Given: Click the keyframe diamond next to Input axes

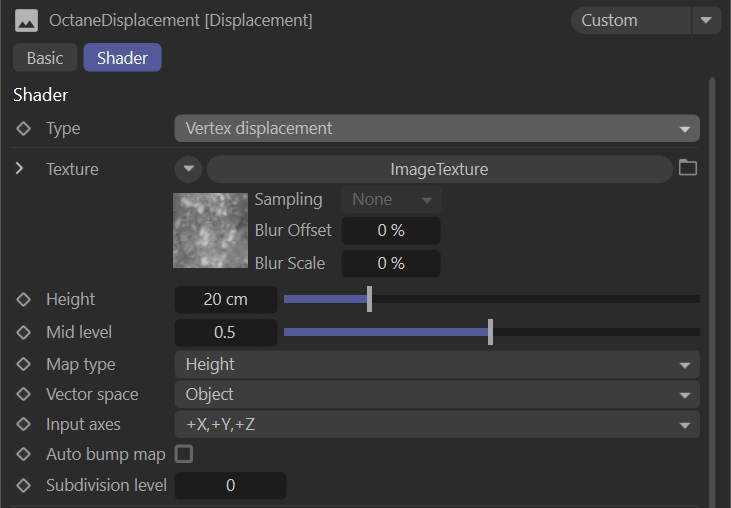Looking at the screenshot, I should click(23, 424).
